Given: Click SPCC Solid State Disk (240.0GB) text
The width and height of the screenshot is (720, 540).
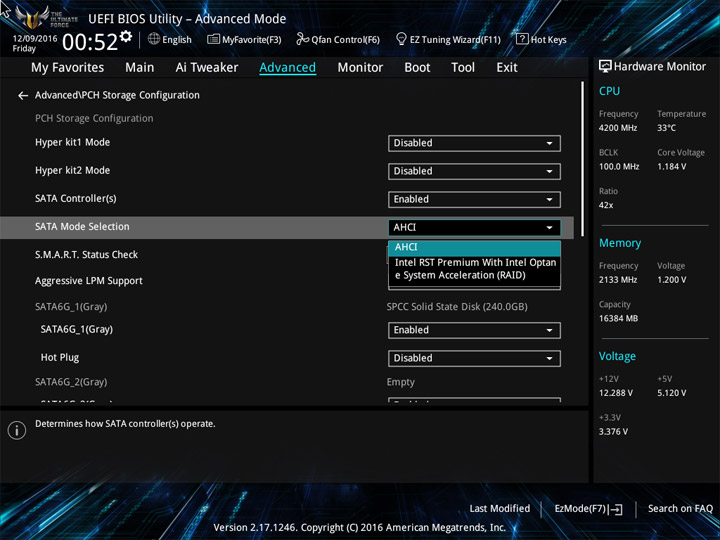Looking at the screenshot, I should point(457,307).
